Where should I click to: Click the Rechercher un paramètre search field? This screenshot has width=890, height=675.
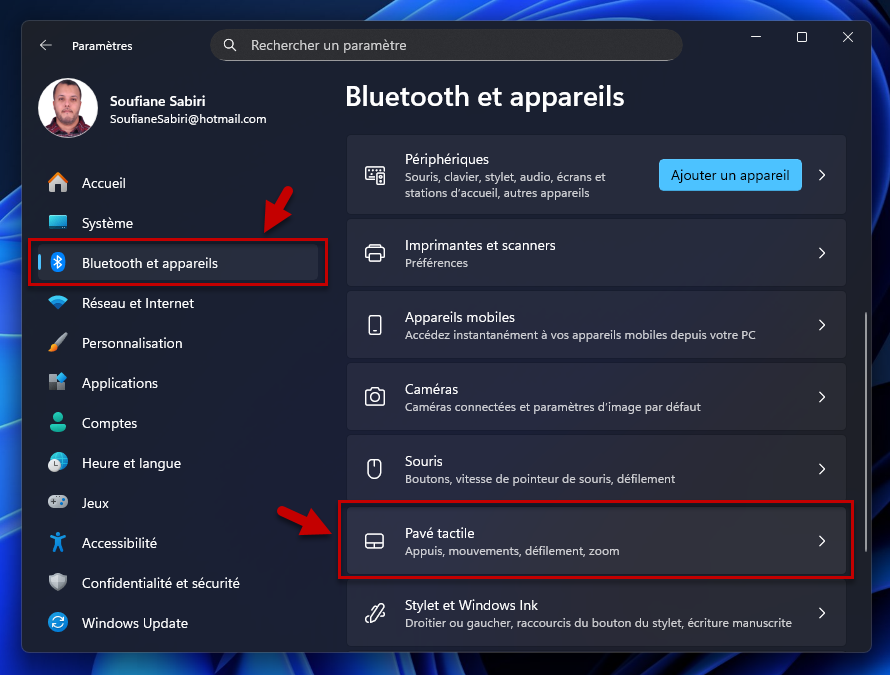(x=445, y=45)
